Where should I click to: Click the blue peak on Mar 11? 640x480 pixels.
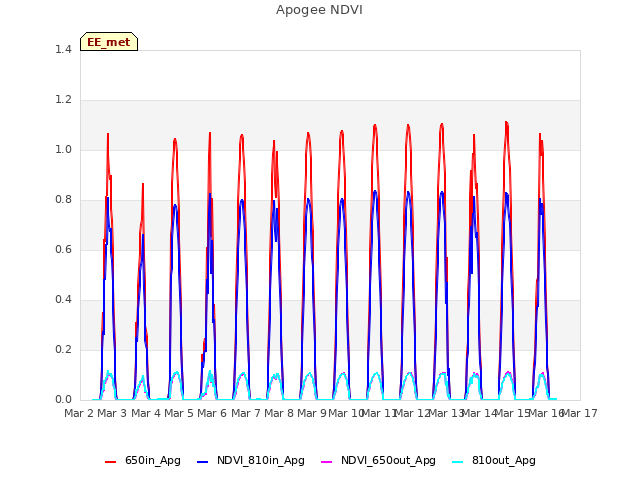click(x=375, y=191)
